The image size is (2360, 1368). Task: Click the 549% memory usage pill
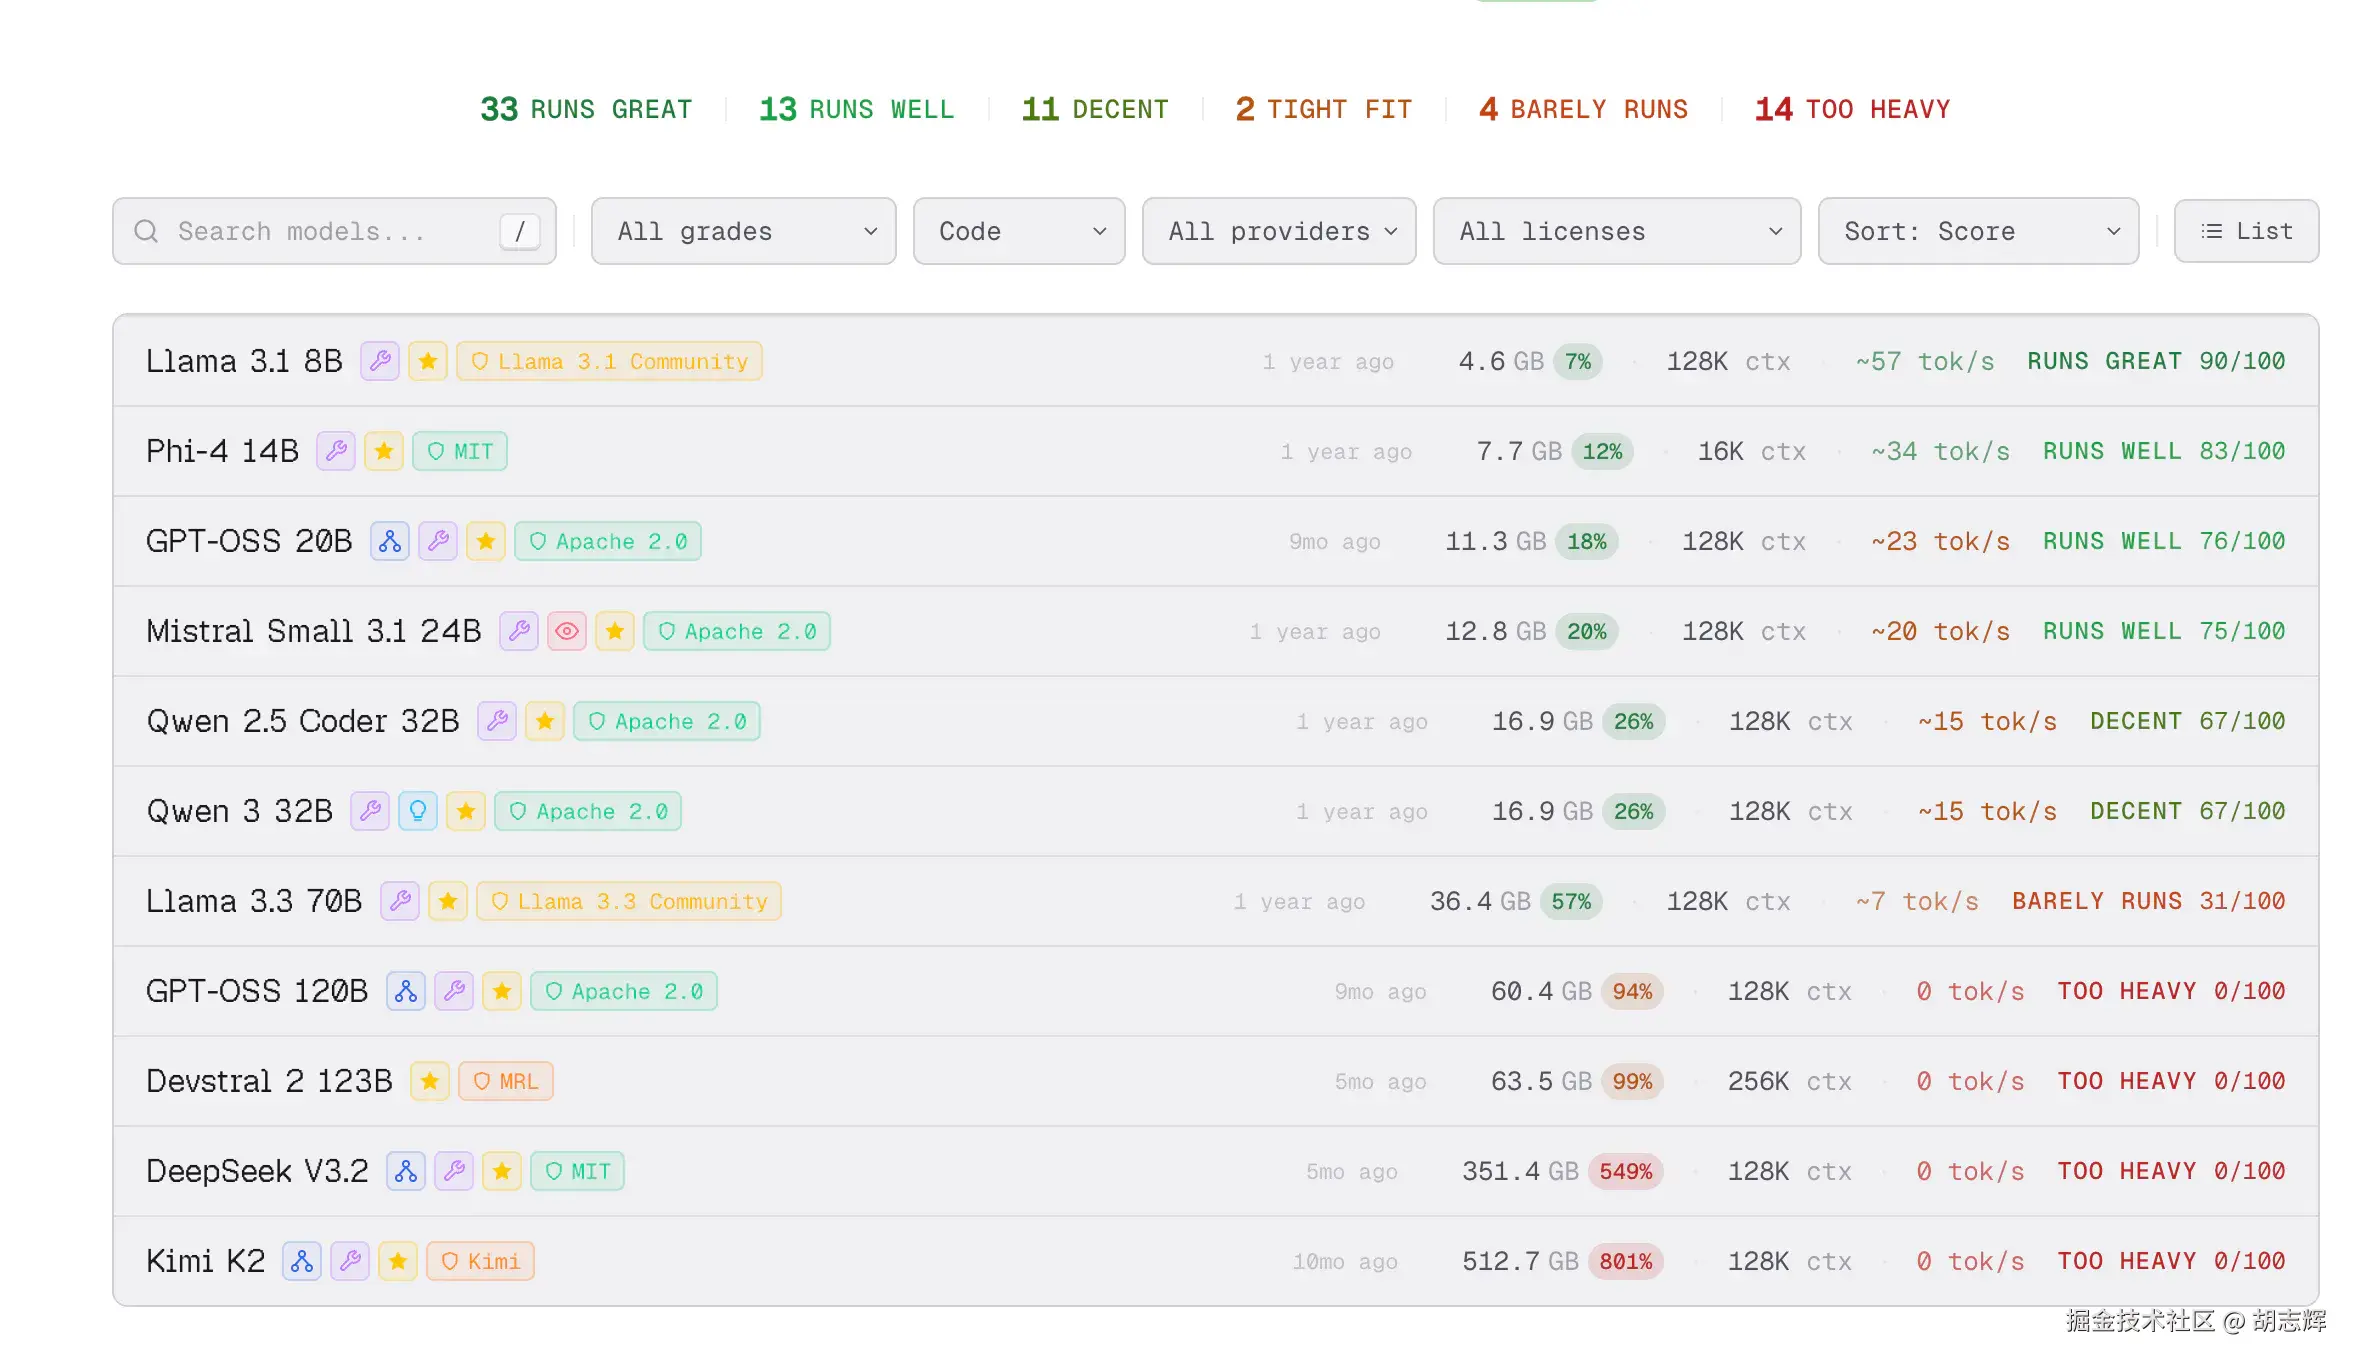[1626, 1171]
